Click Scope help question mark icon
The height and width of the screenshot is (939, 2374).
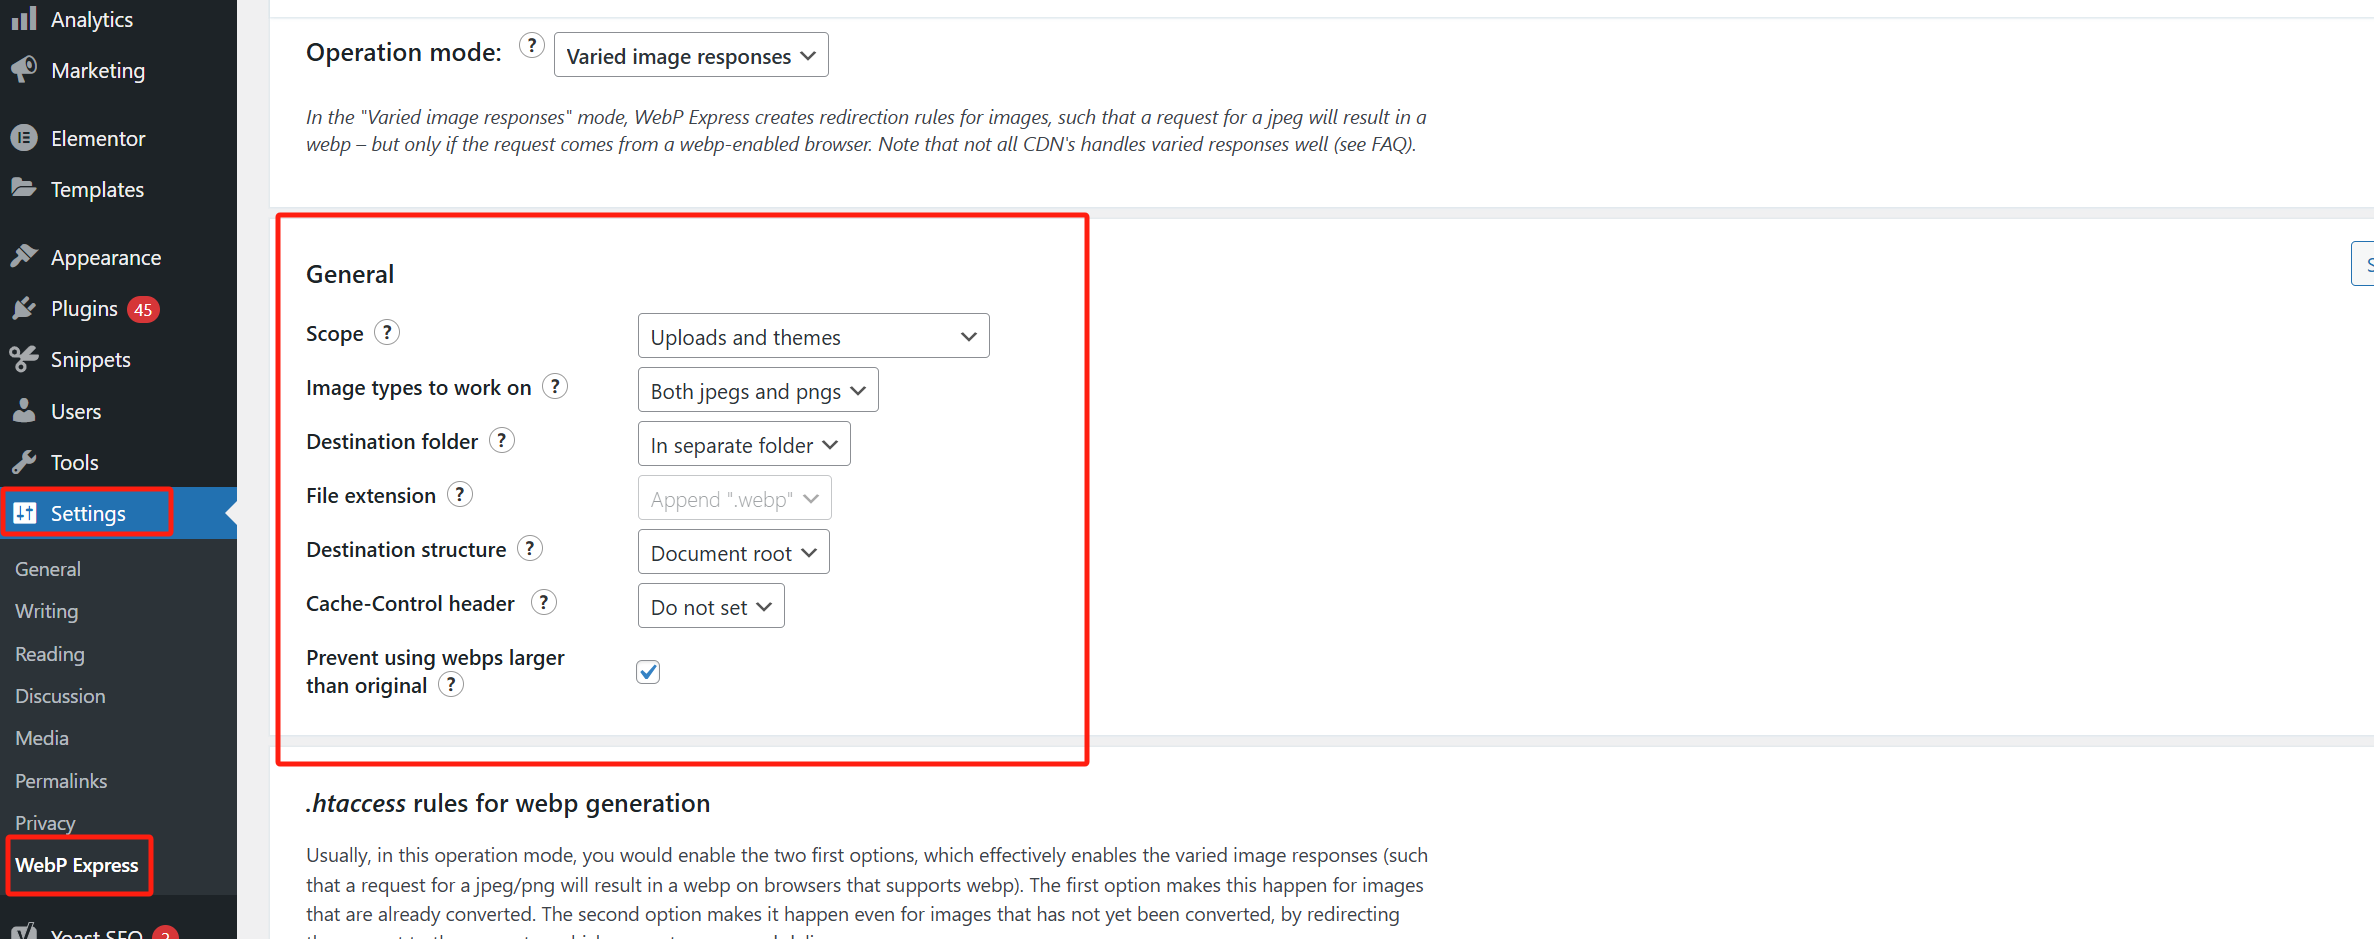tap(387, 332)
